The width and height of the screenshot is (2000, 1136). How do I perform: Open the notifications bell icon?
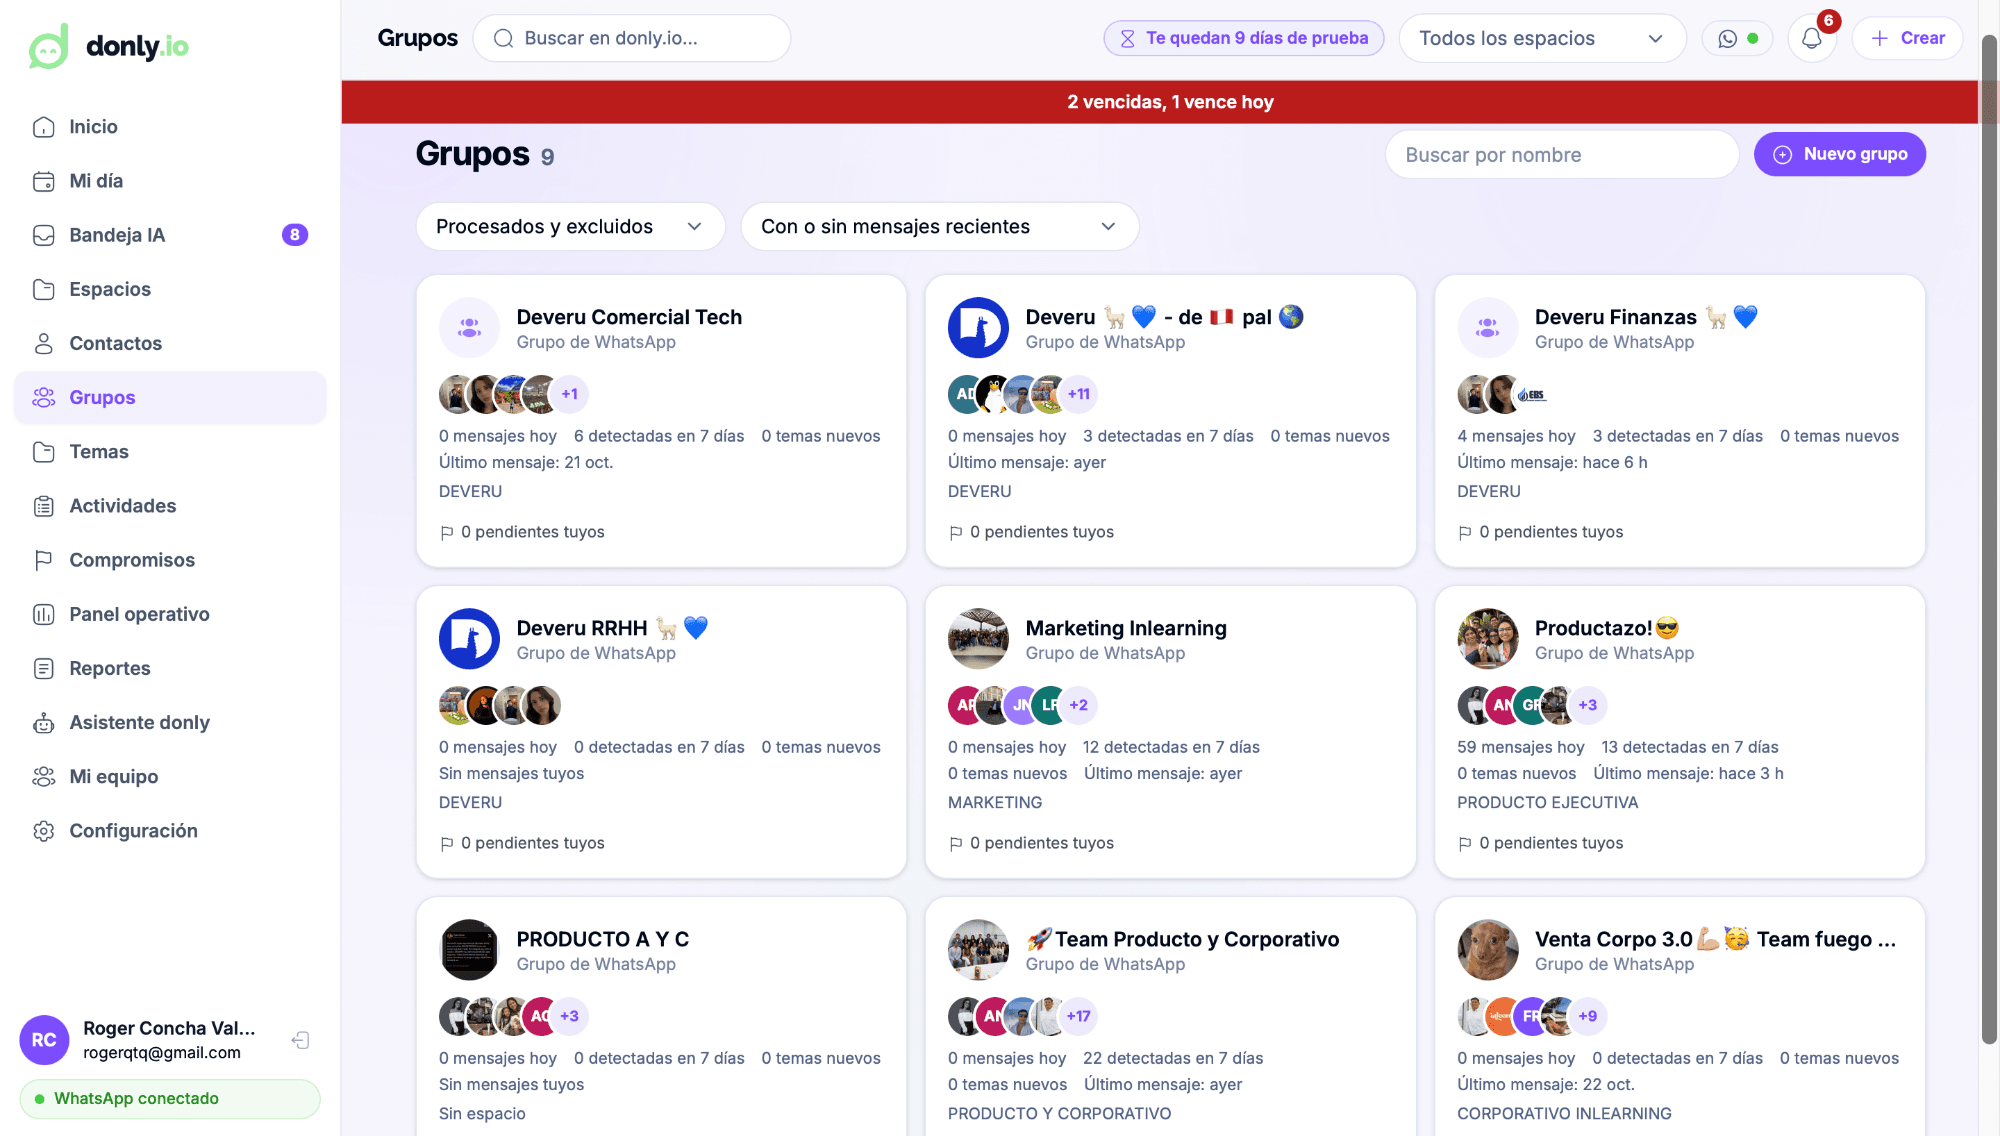pyautogui.click(x=1811, y=38)
